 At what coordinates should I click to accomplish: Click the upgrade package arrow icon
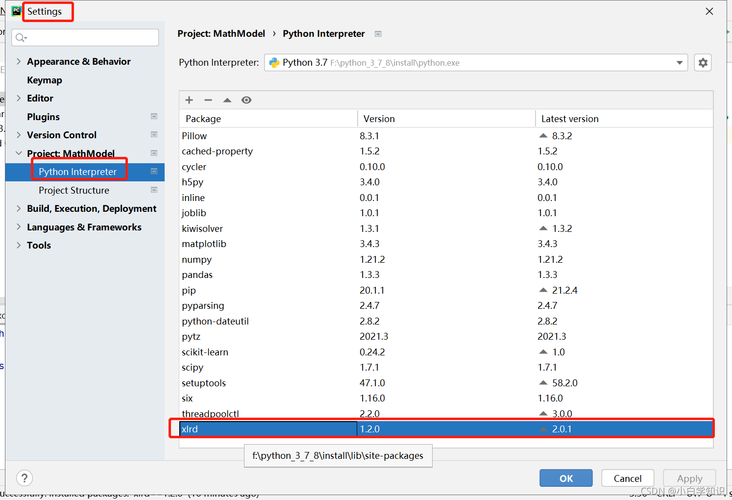tap(227, 100)
